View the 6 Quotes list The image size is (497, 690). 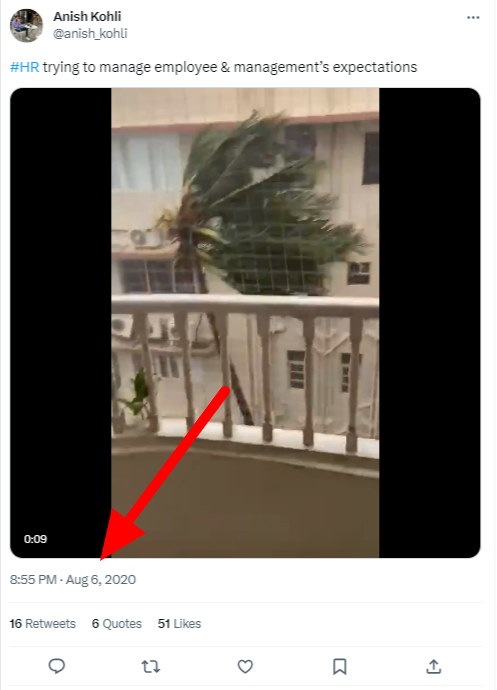click(x=117, y=624)
